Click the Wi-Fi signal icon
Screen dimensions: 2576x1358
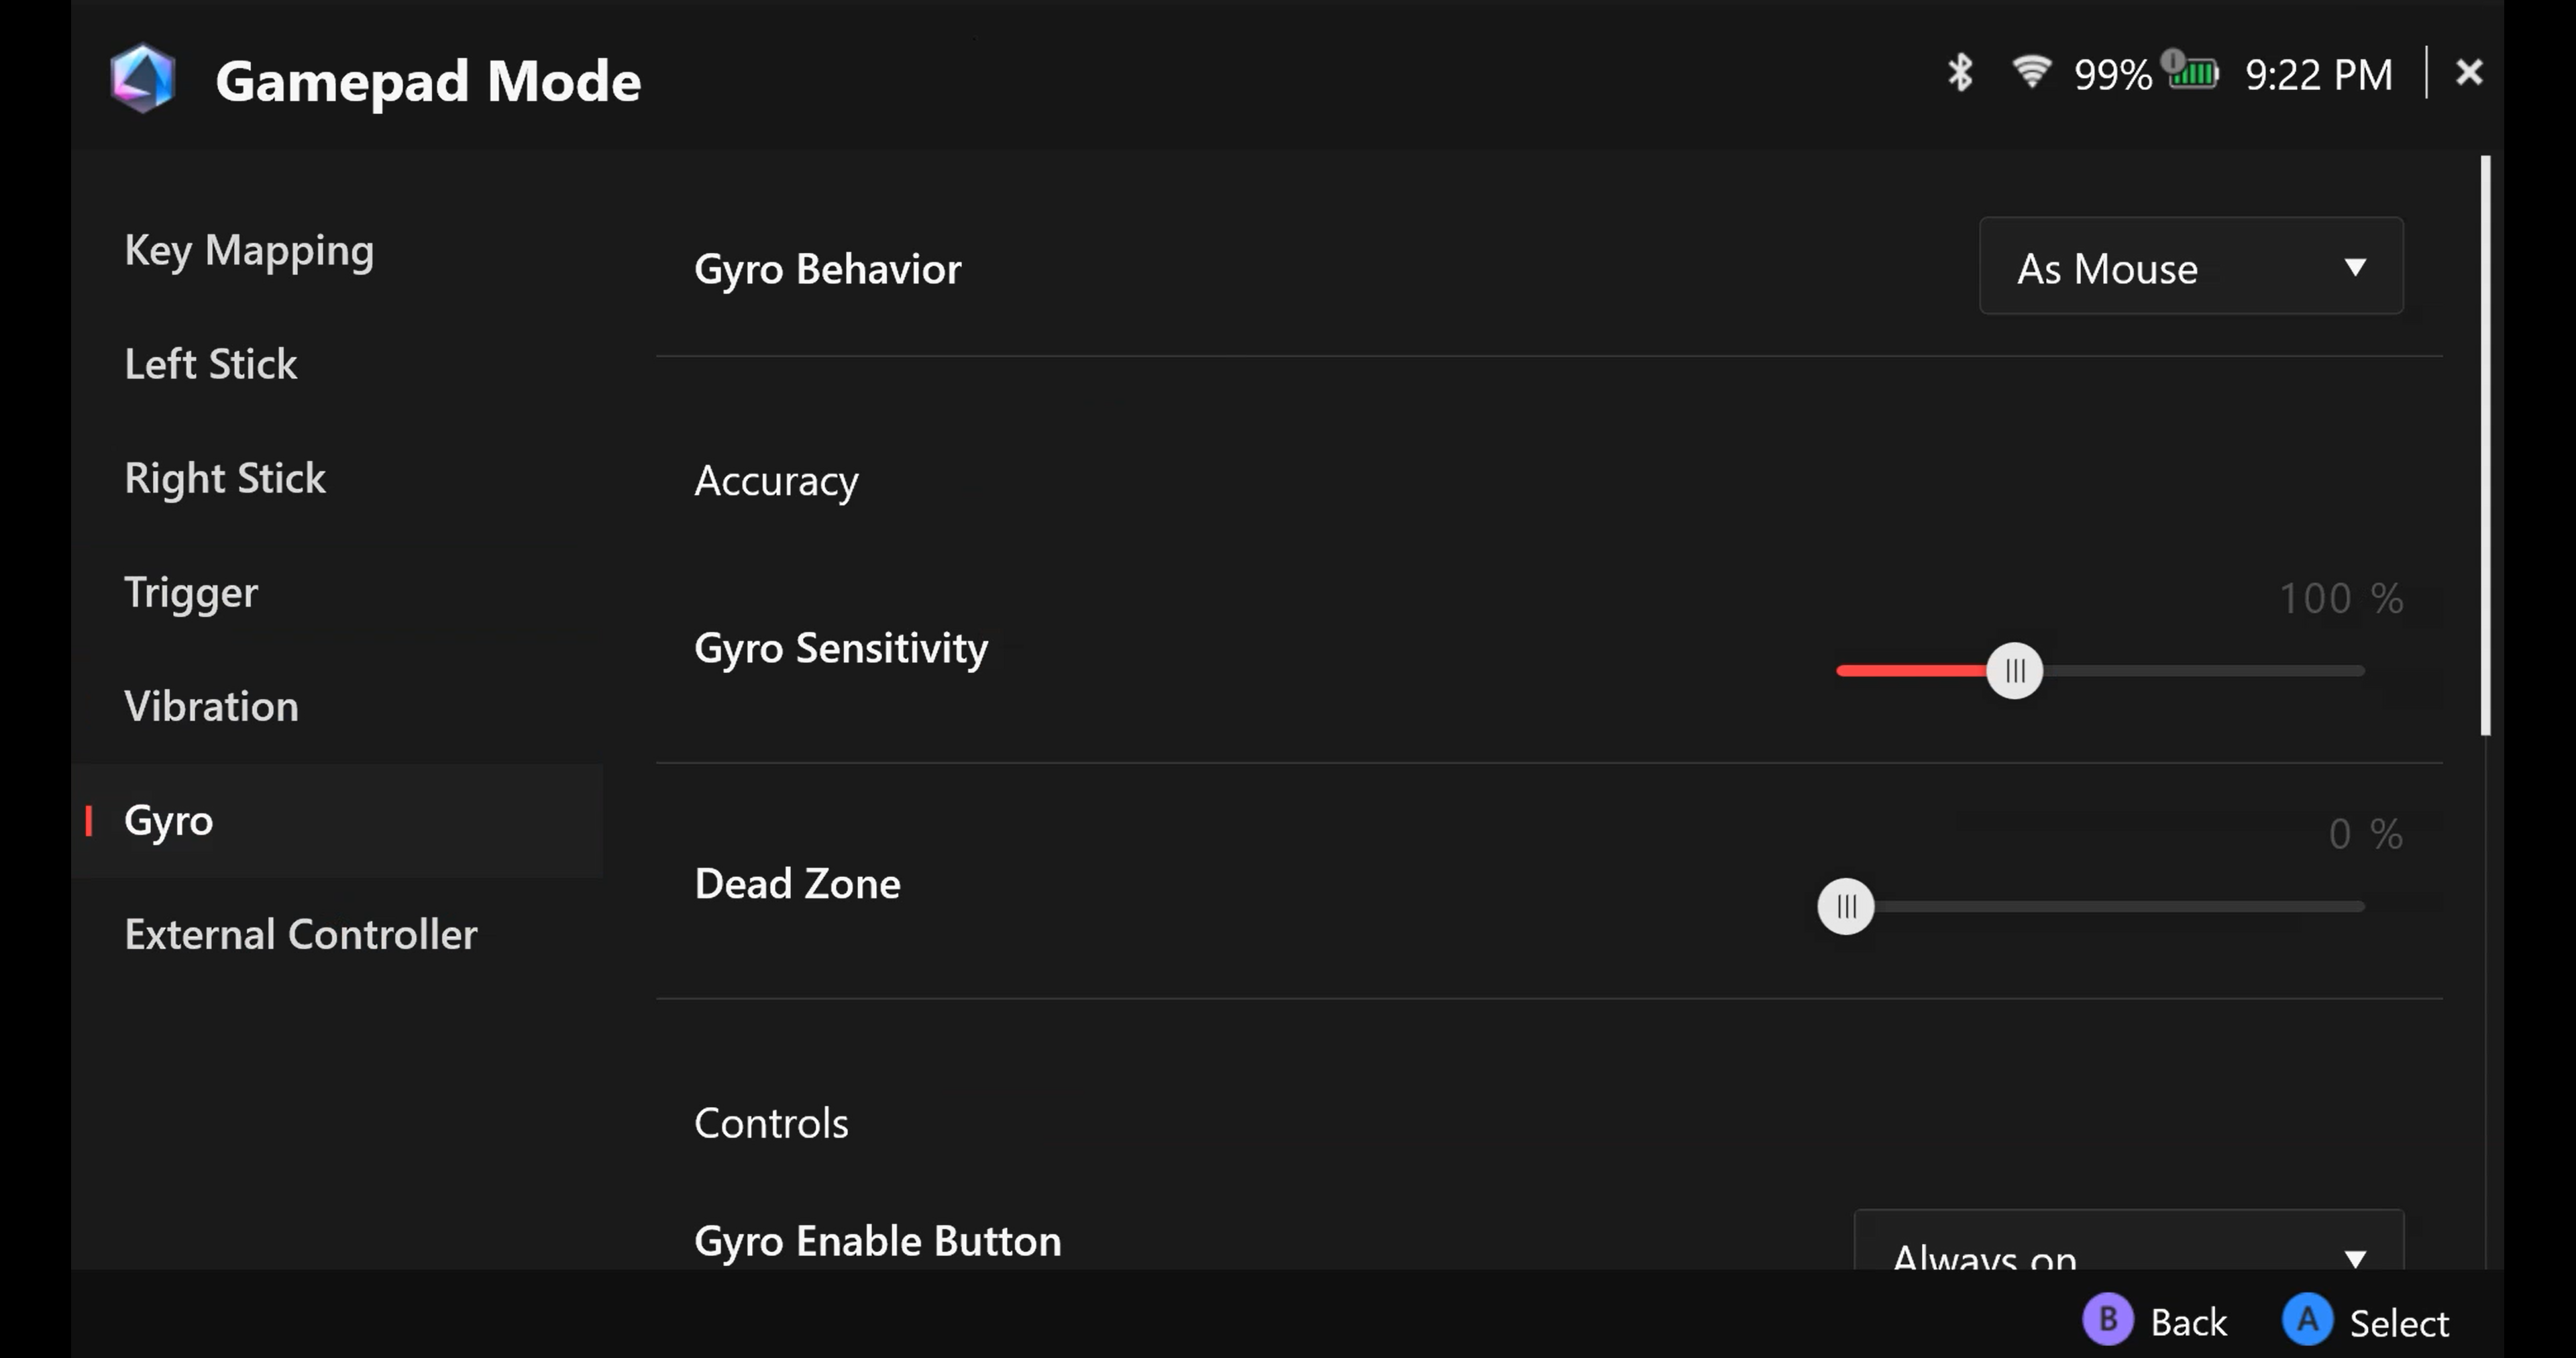2031,72
